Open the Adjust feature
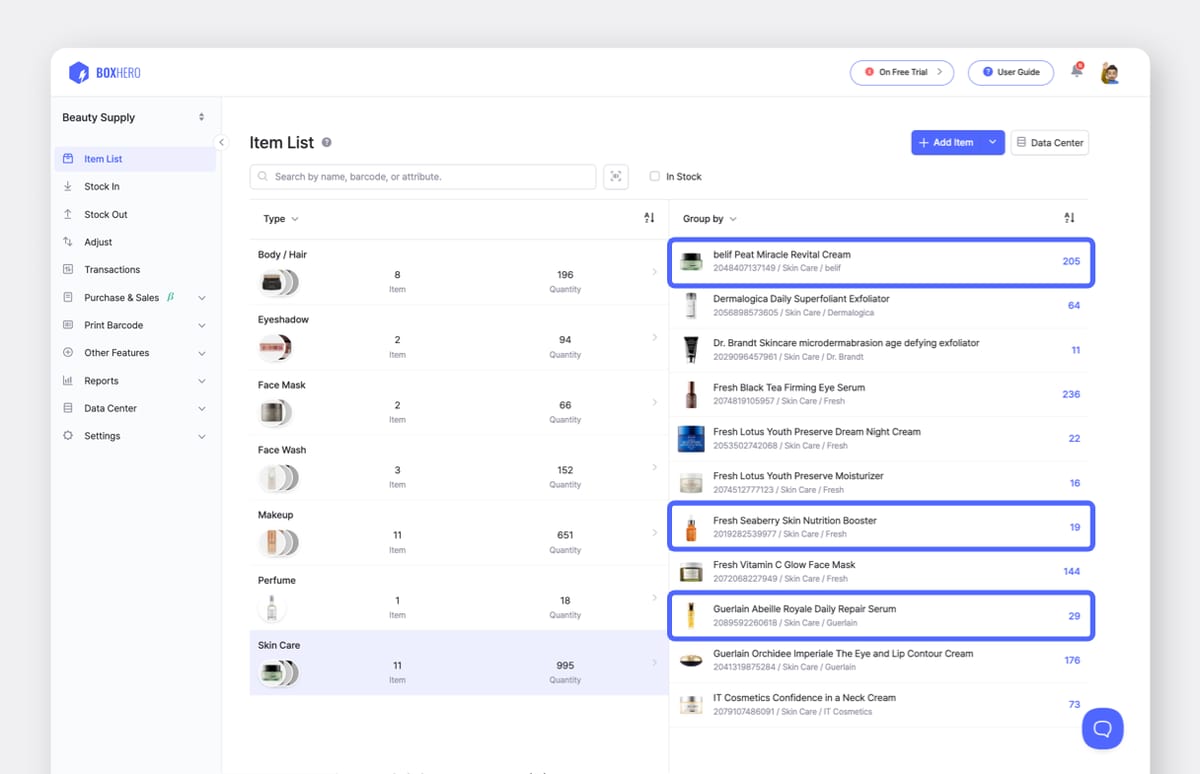Image resolution: width=1200 pixels, height=774 pixels. [x=98, y=241]
